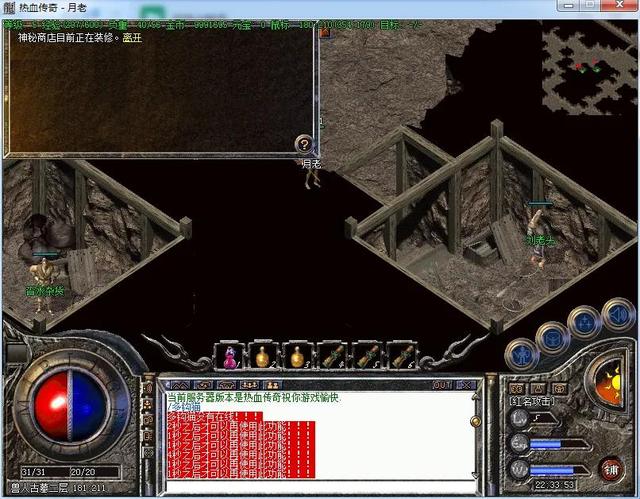Click the map name 兽人古墓二层
The height and width of the screenshot is (499, 640).
point(39,488)
